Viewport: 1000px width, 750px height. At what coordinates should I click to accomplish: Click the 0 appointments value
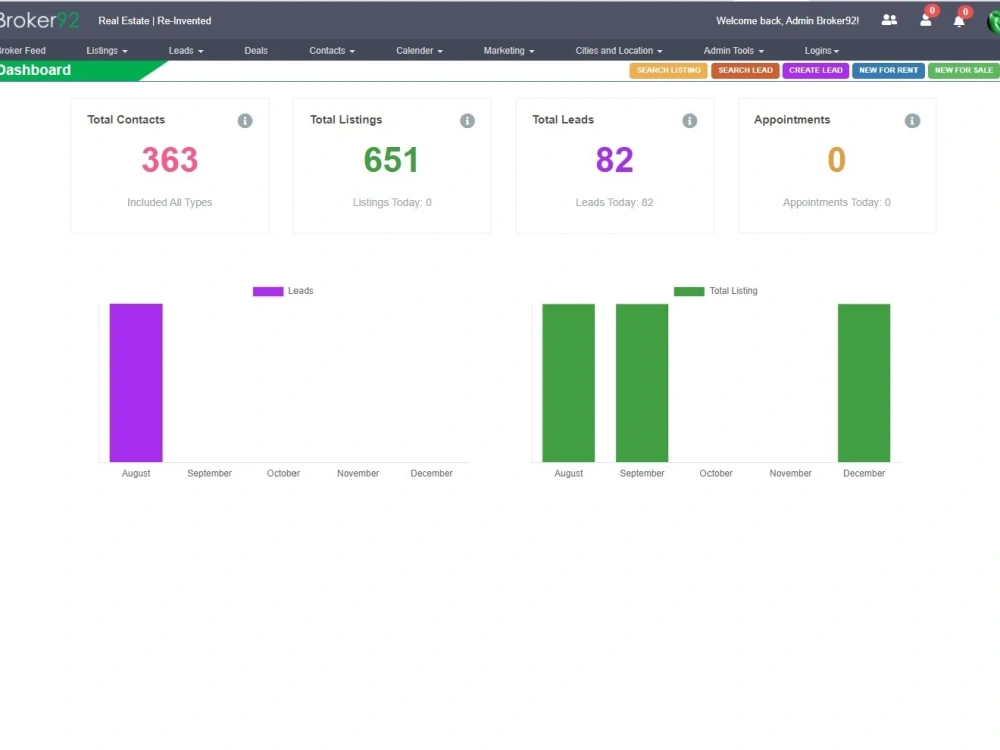pos(836,159)
